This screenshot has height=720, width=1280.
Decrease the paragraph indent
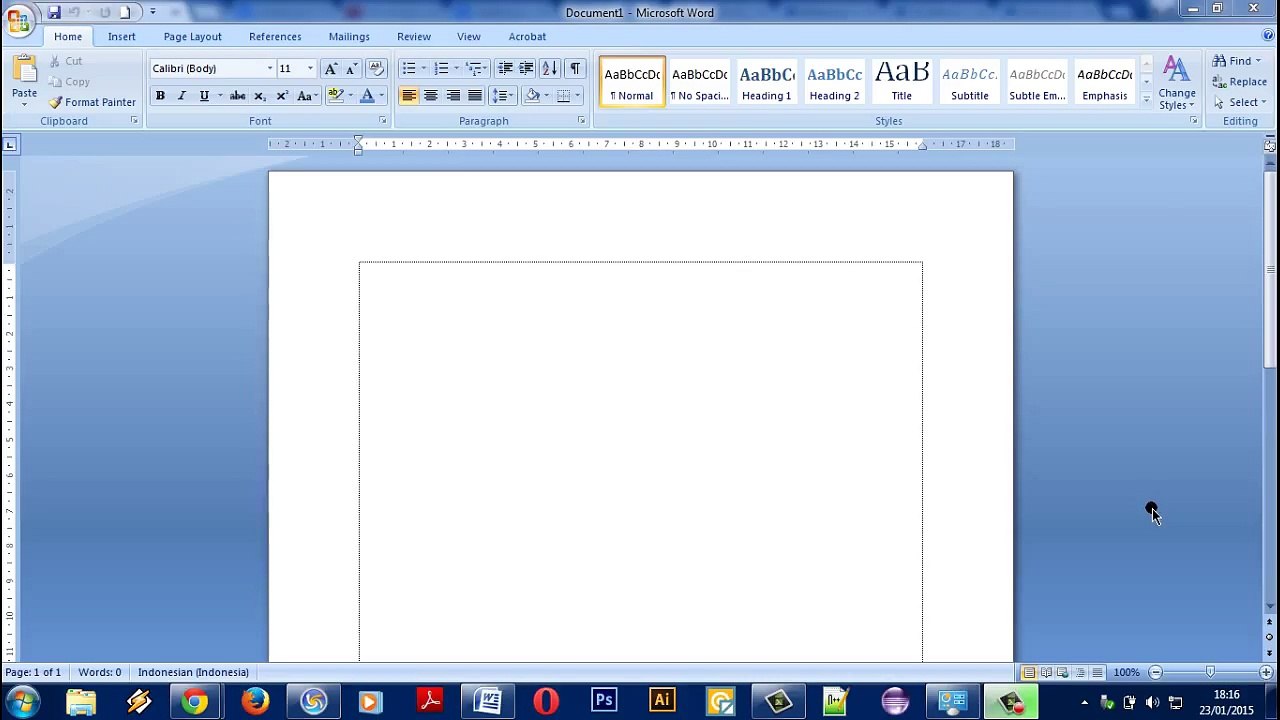point(505,68)
